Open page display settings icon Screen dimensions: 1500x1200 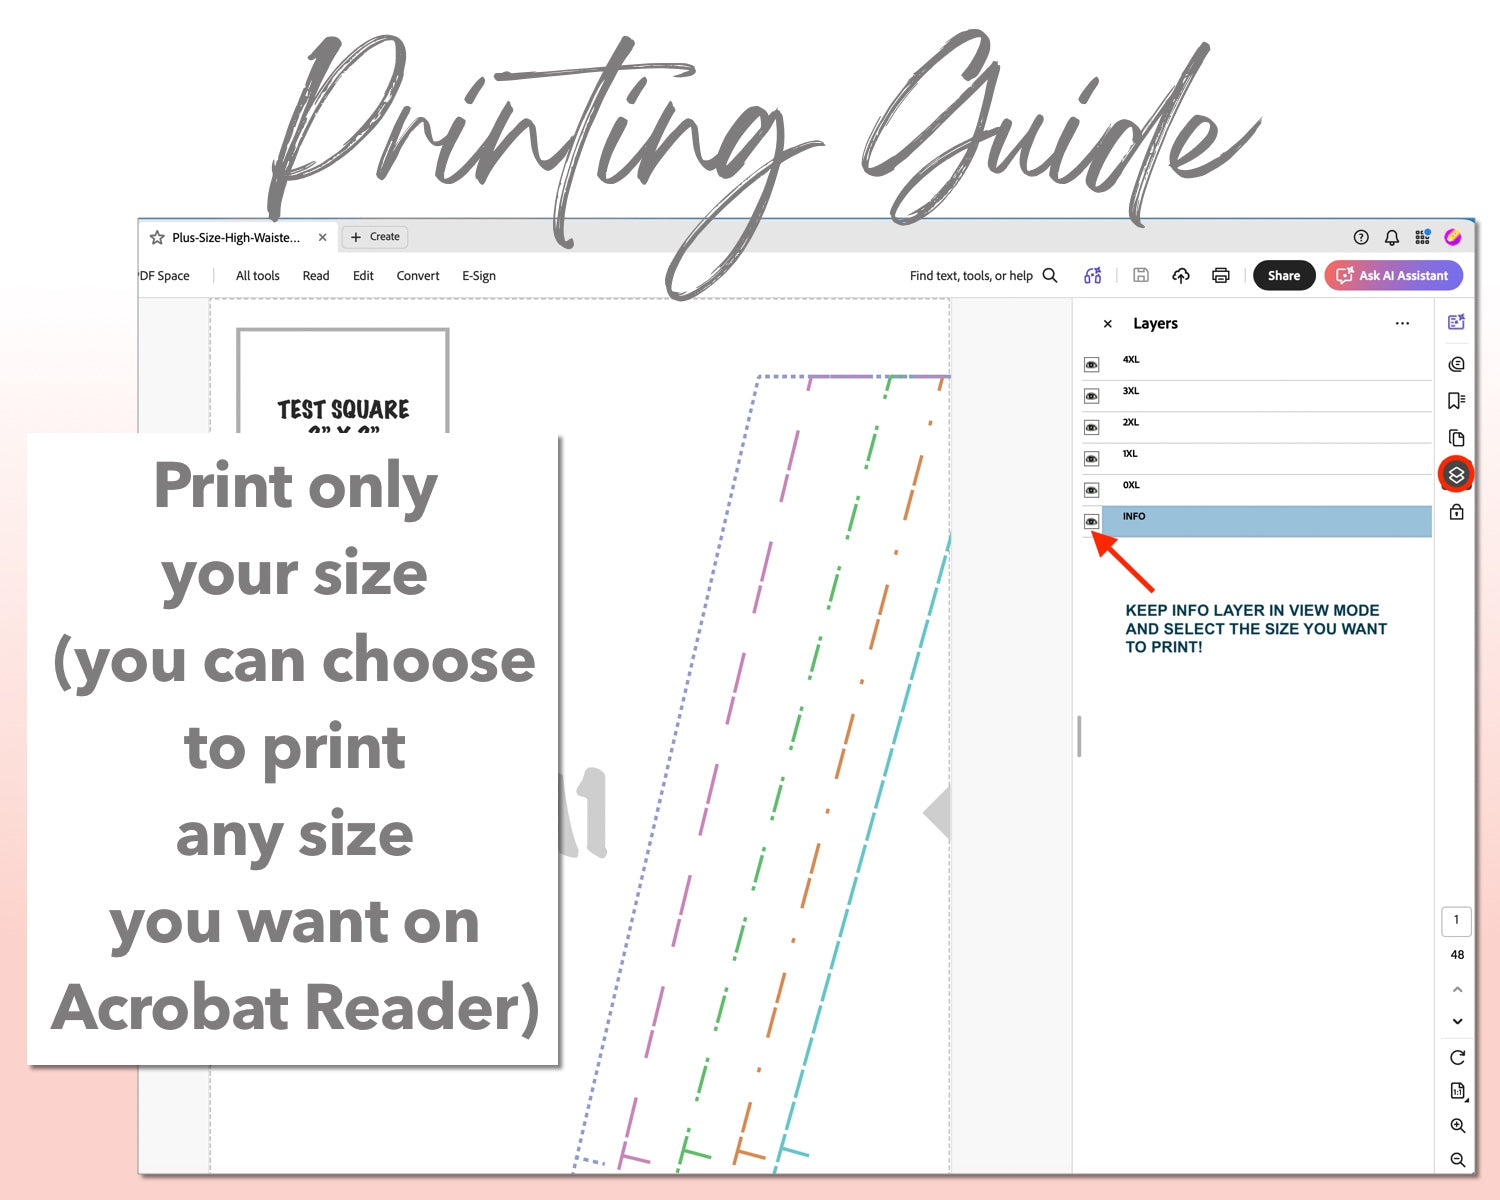(x=1458, y=1091)
